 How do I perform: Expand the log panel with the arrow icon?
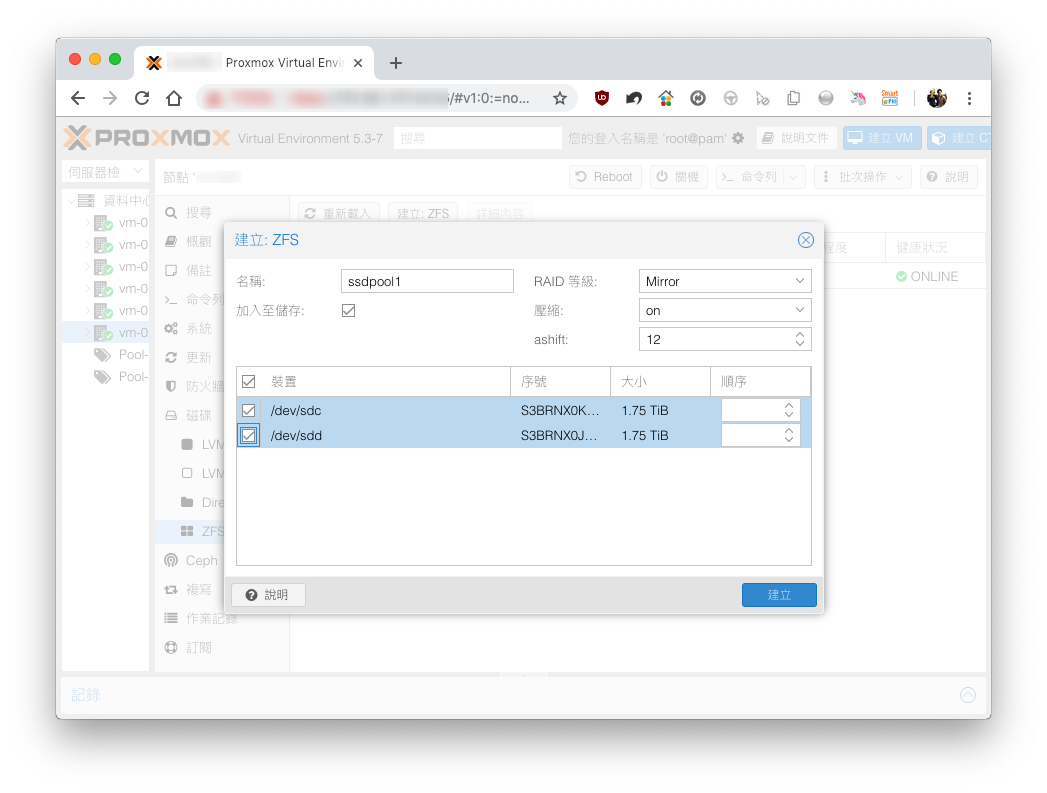(968, 695)
